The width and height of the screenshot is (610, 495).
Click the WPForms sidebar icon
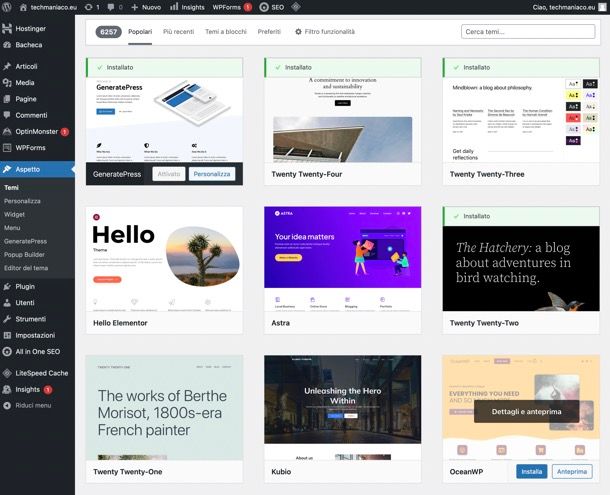[7, 148]
